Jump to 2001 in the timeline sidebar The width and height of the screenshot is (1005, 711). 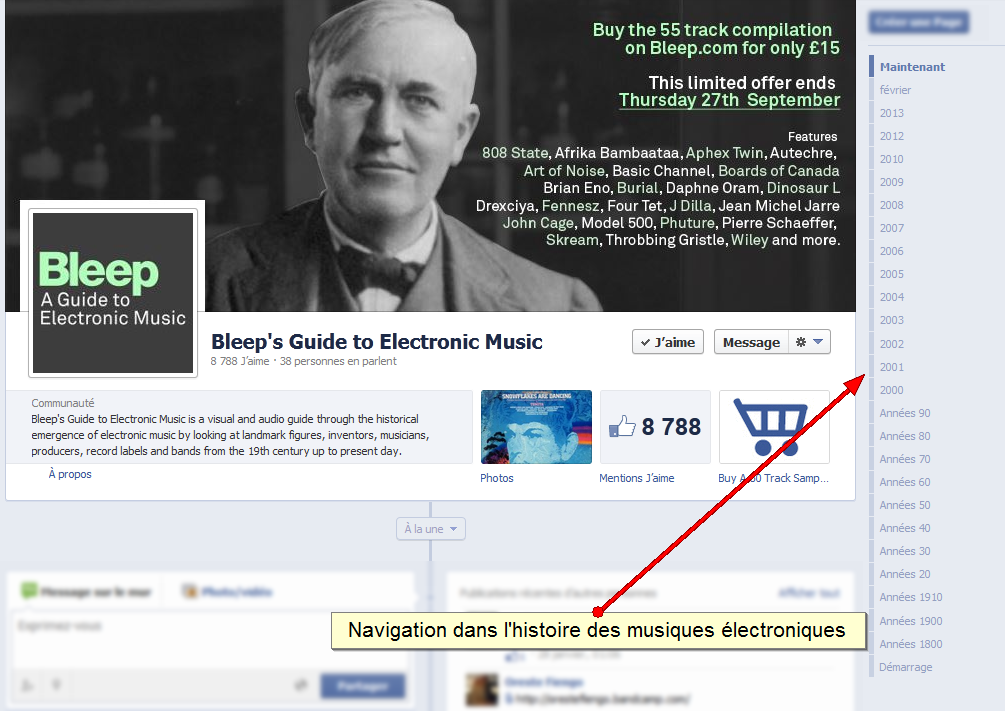click(890, 366)
